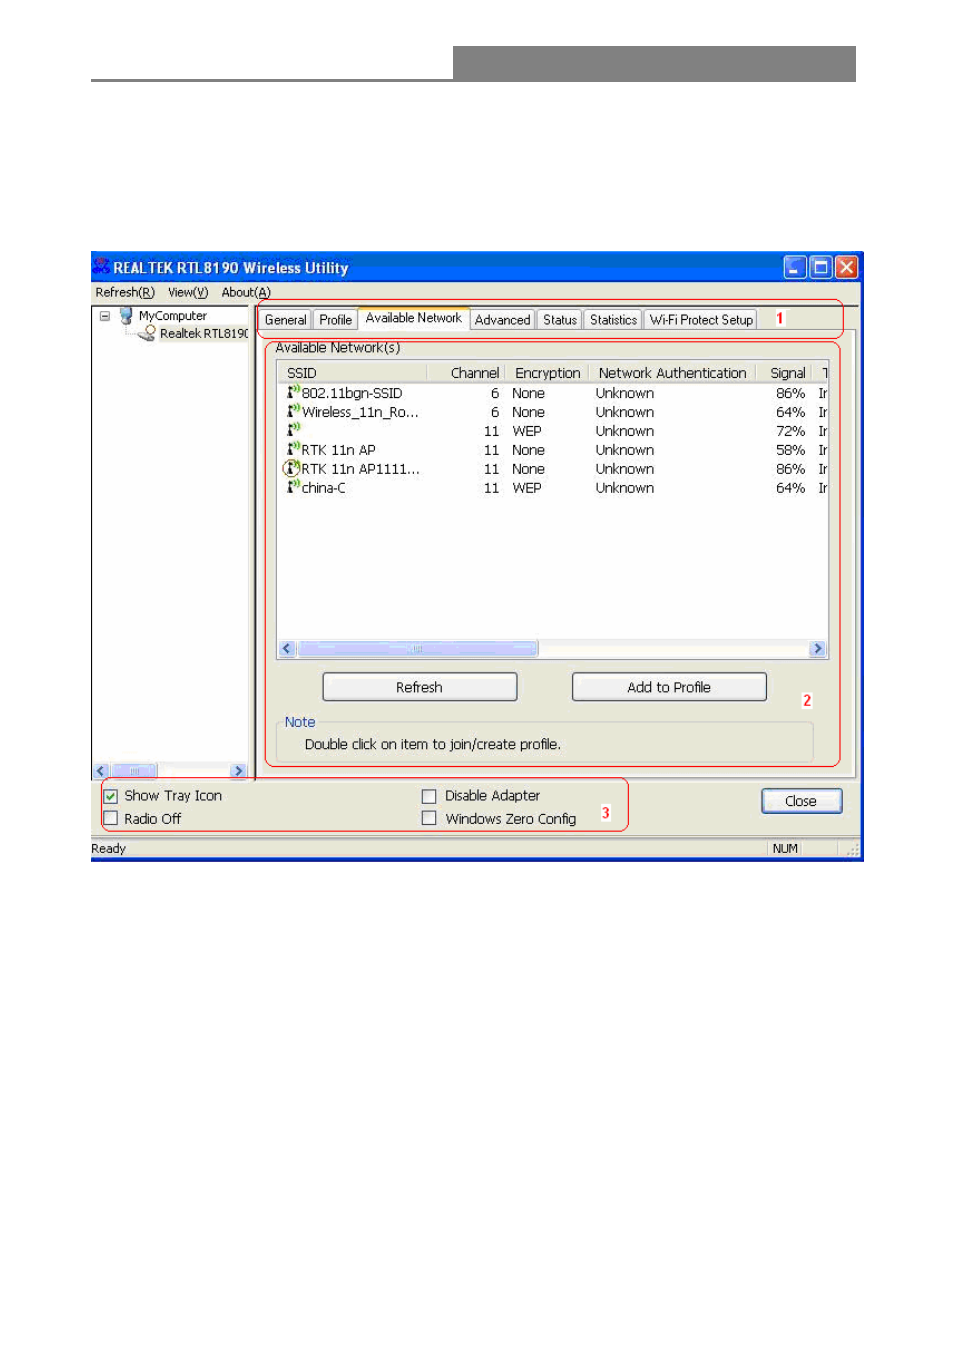Click the MyComputer icon in the tree
The height and width of the screenshot is (1350, 954).
coord(126,315)
